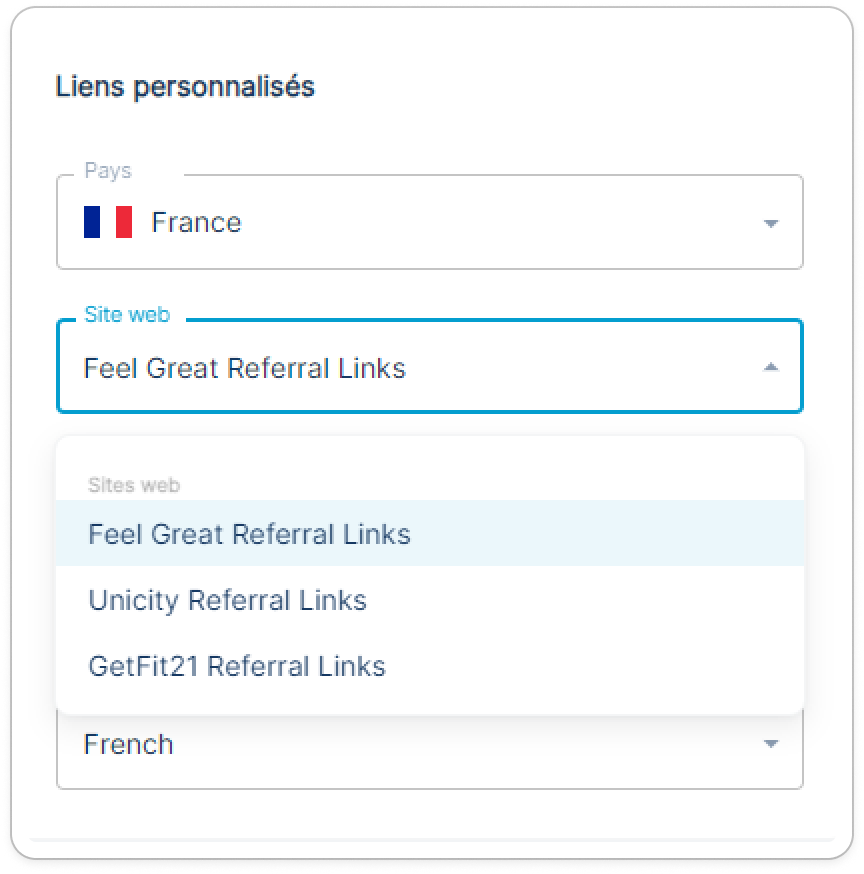Click the 'Pays' field label
The image size is (864, 874).
coord(107,171)
